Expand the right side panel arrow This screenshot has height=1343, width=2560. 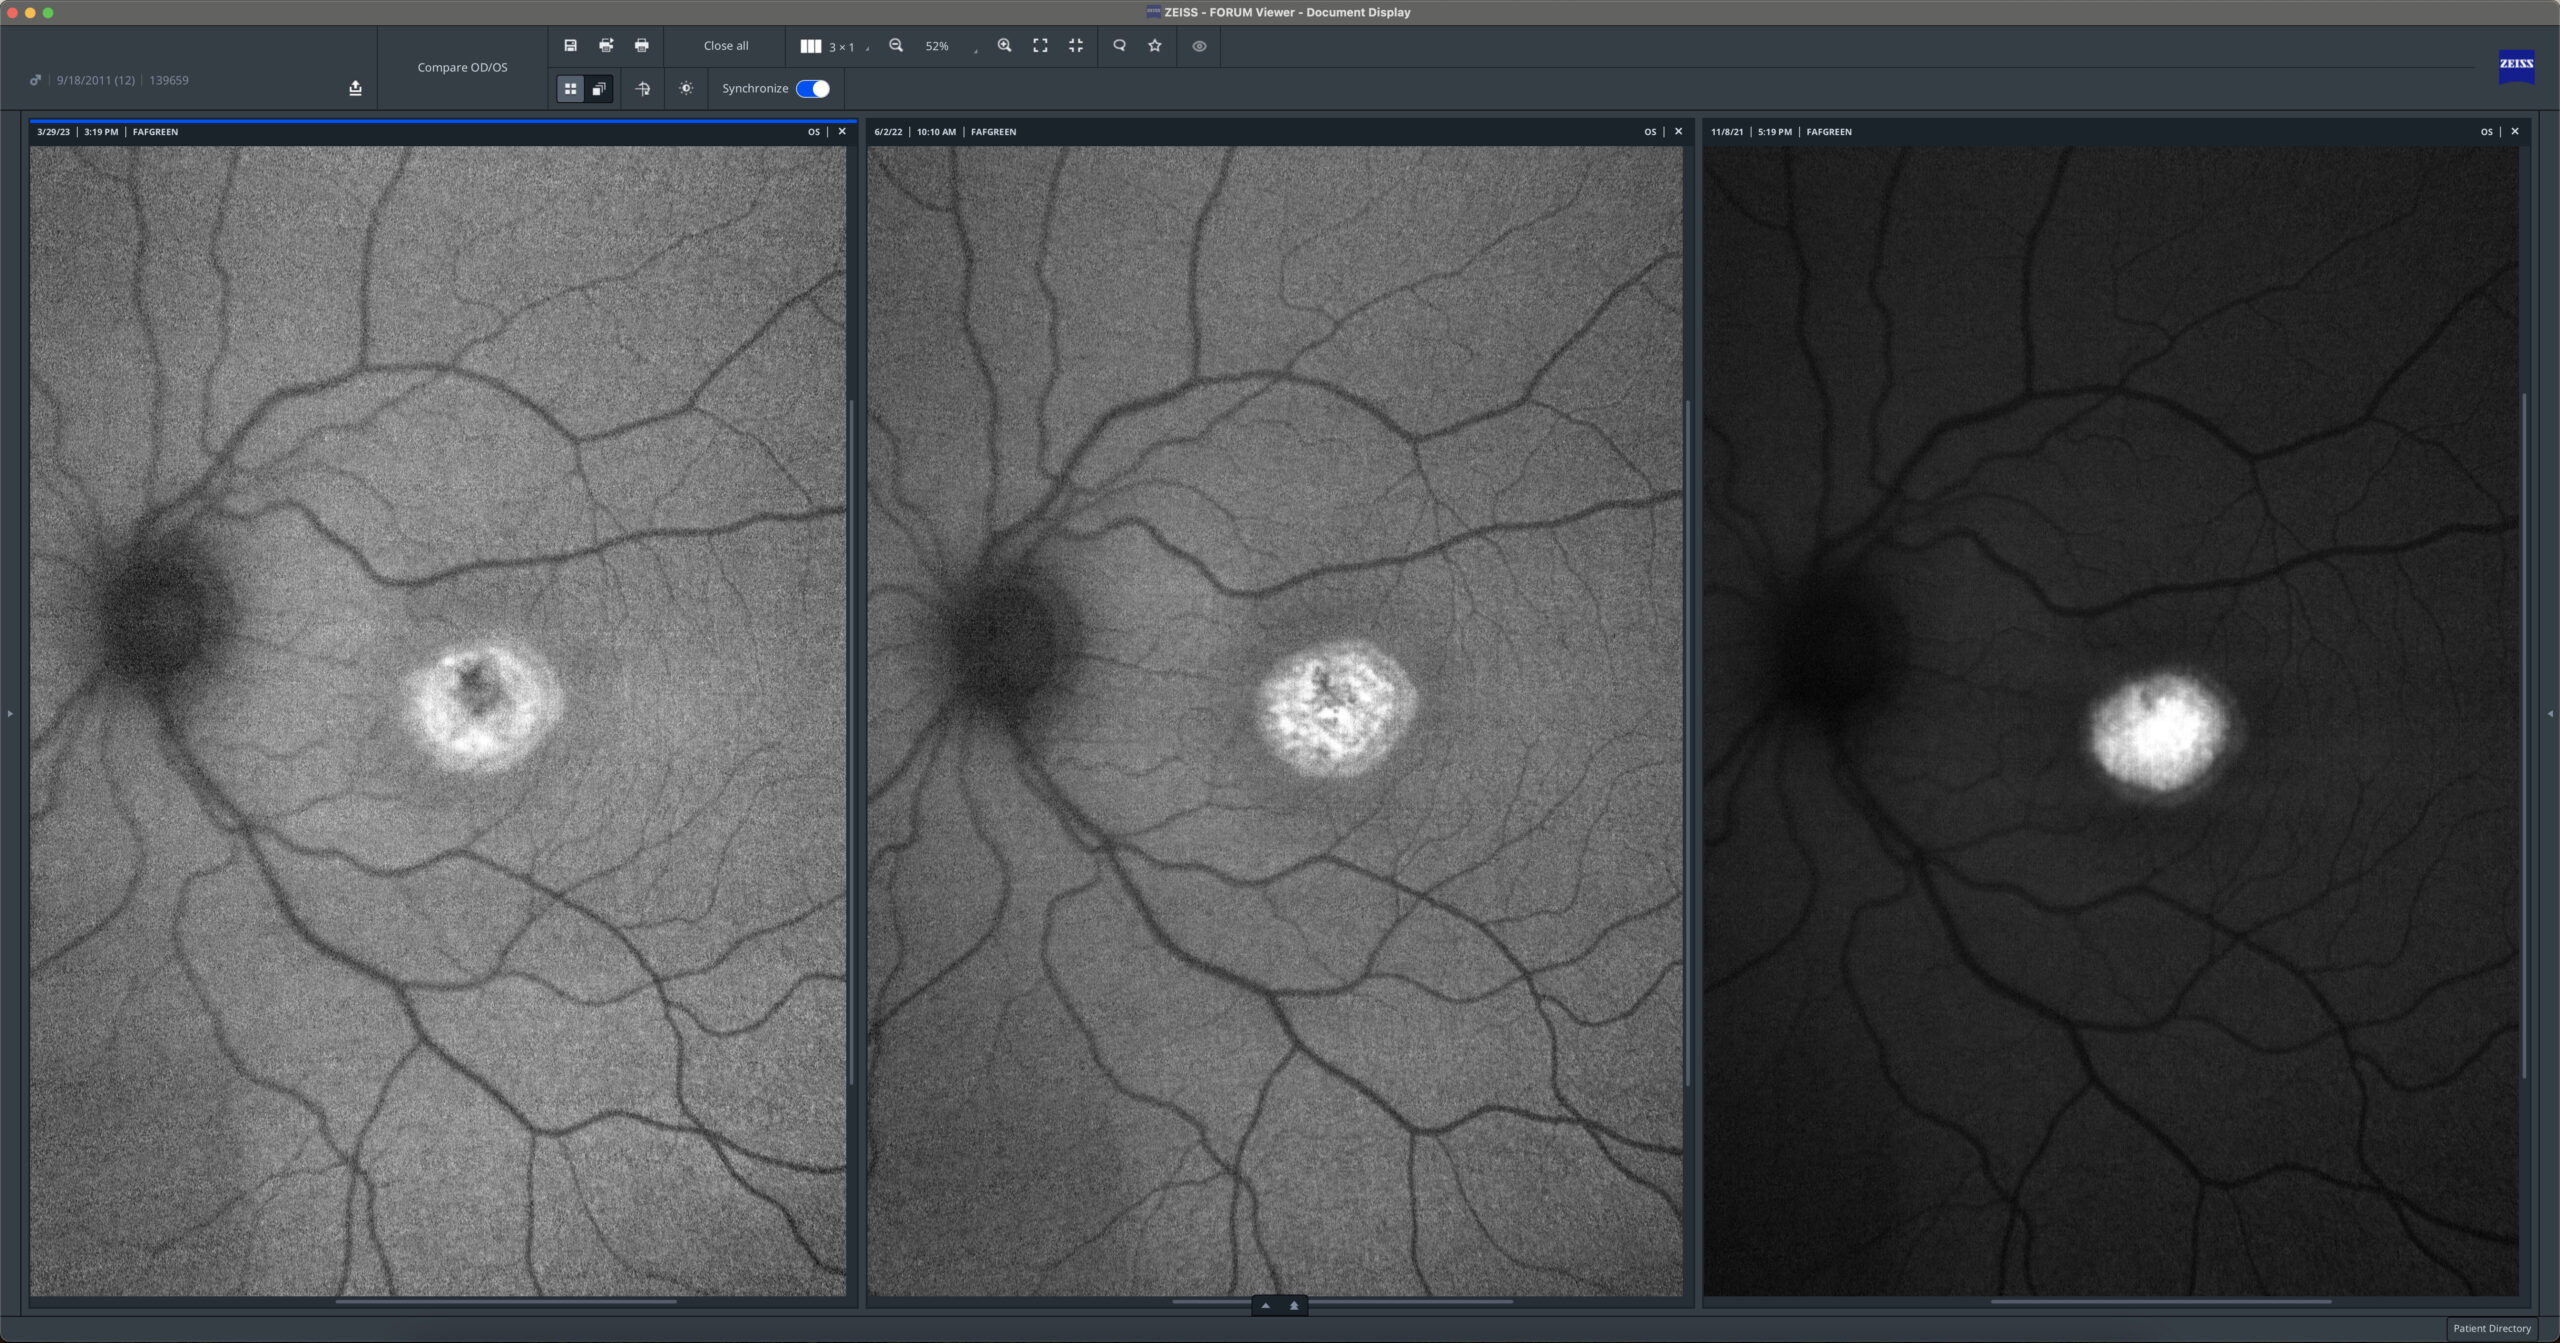[x=2550, y=713]
